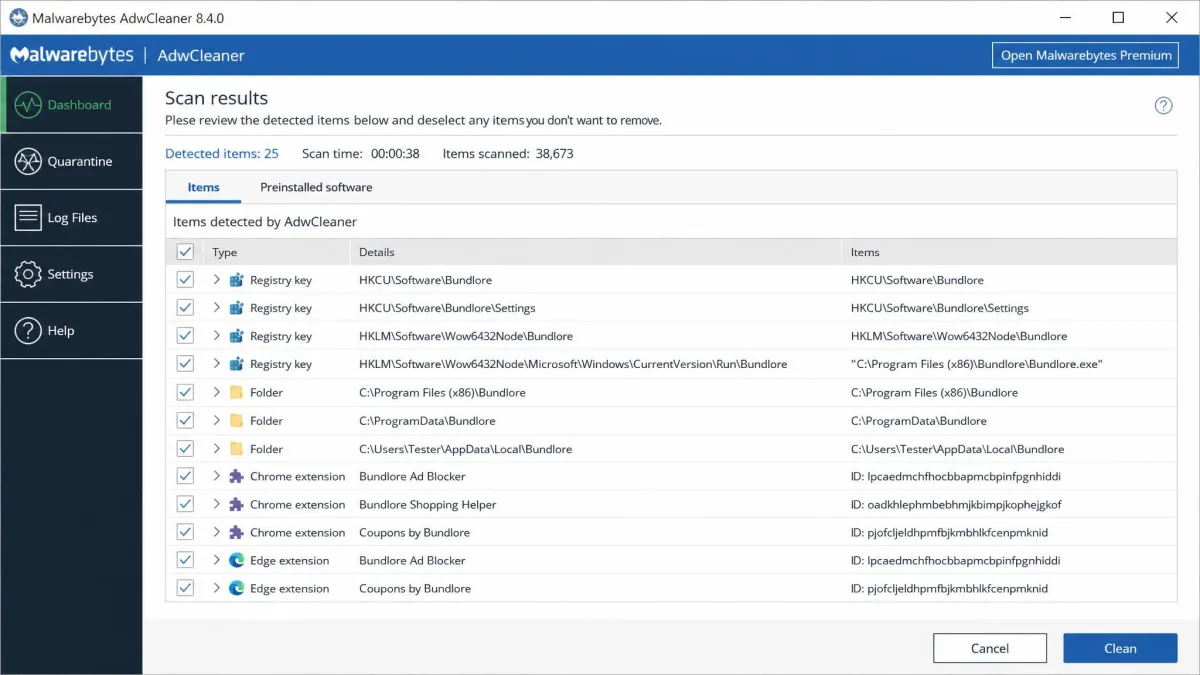Expand the C:\Program Files (x86)\Bundlore folder row
The height and width of the screenshot is (675, 1200).
click(x=217, y=392)
